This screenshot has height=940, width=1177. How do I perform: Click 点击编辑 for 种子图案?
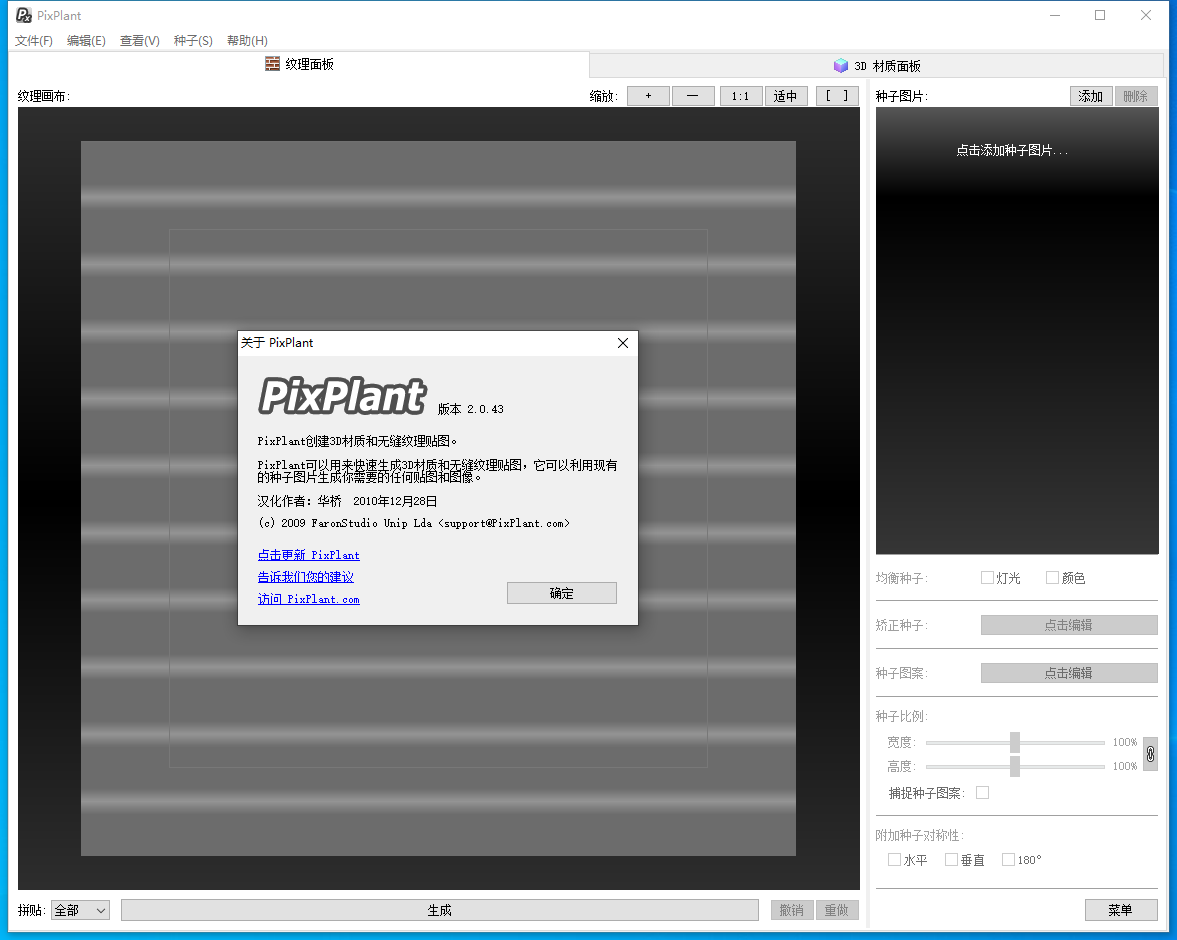click(x=1069, y=673)
